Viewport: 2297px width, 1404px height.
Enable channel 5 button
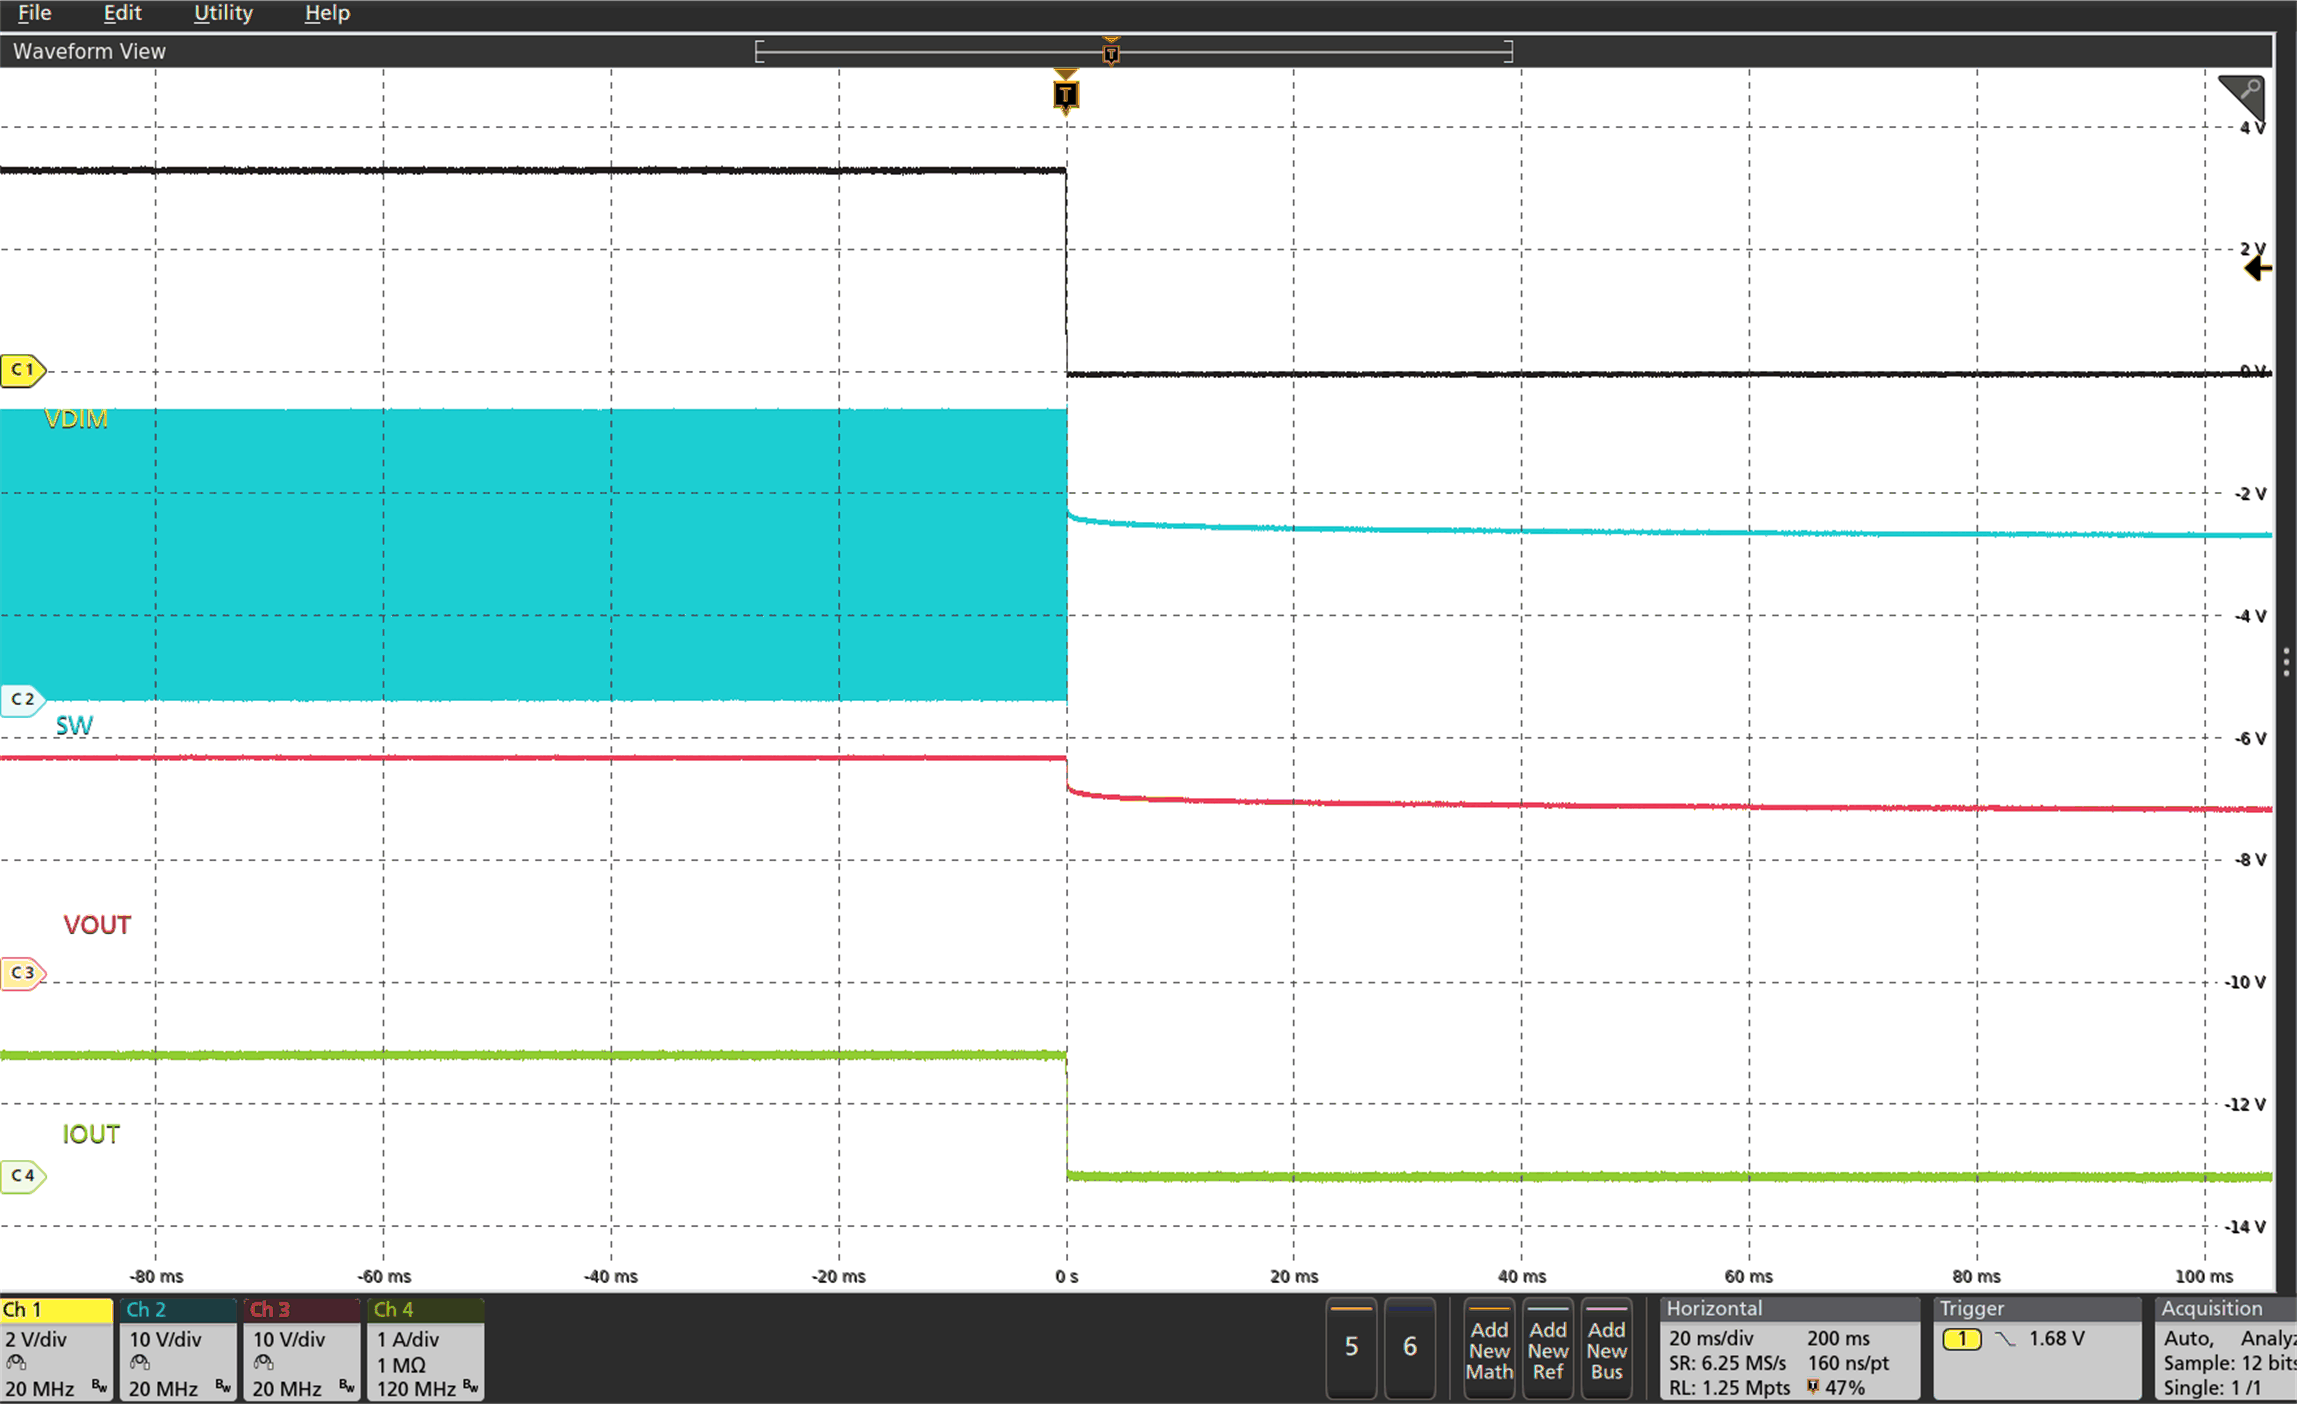pyautogui.click(x=1351, y=1347)
